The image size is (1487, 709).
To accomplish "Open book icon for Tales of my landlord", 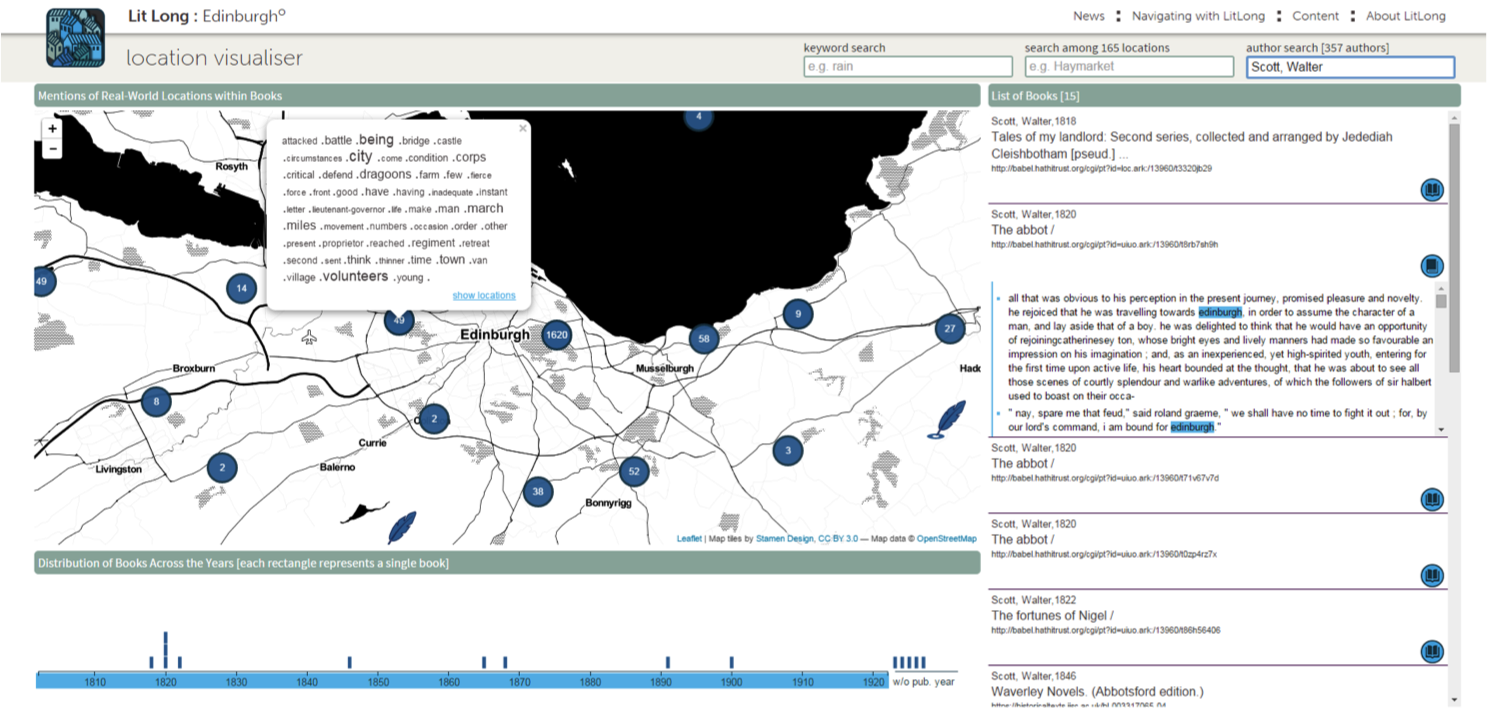I will (x=1432, y=190).
